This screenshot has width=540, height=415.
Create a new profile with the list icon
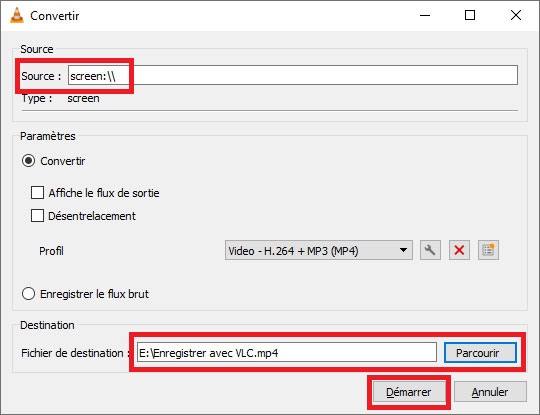click(488, 250)
